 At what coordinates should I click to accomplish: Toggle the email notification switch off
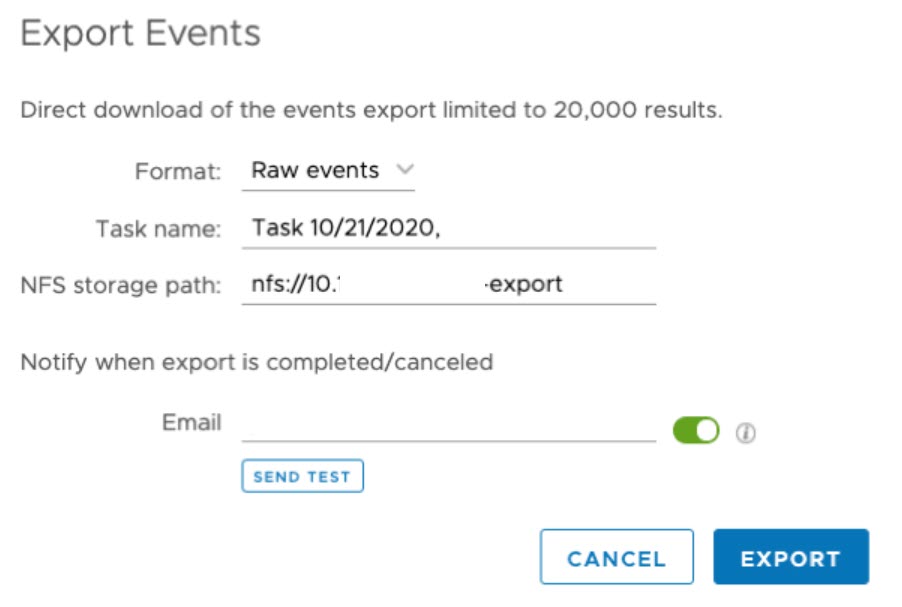[696, 431]
